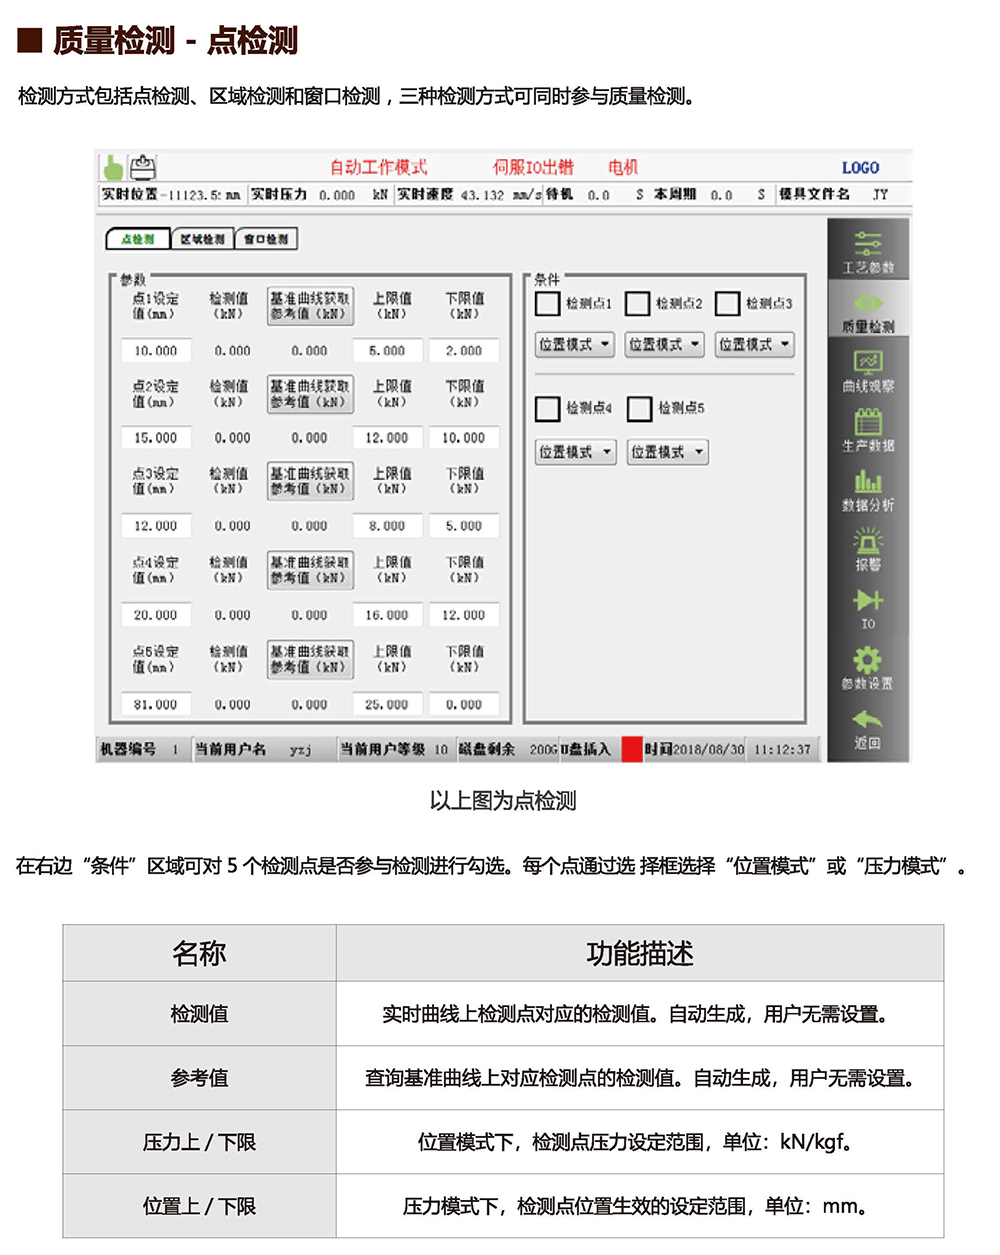This screenshot has height=1255, width=1000.
Task: Click 基准曲线获取参考值 button for point 1
Action: (x=310, y=306)
